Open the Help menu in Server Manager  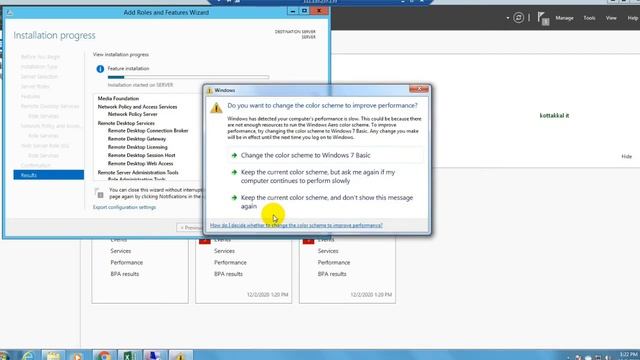coord(632,18)
